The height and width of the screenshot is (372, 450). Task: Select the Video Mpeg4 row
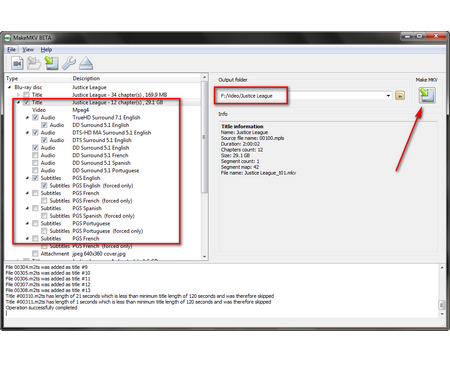click(103, 110)
